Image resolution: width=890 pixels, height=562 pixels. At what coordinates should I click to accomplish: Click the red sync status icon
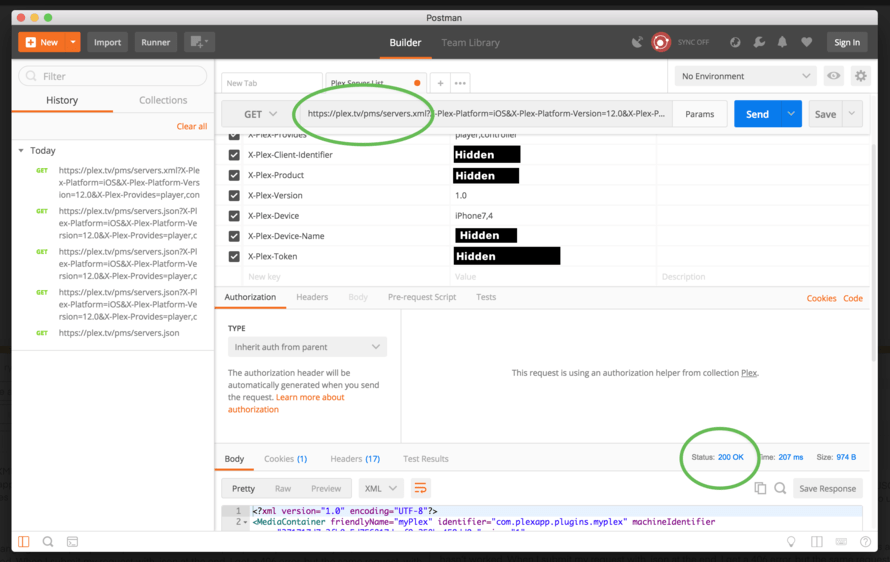pyautogui.click(x=661, y=42)
